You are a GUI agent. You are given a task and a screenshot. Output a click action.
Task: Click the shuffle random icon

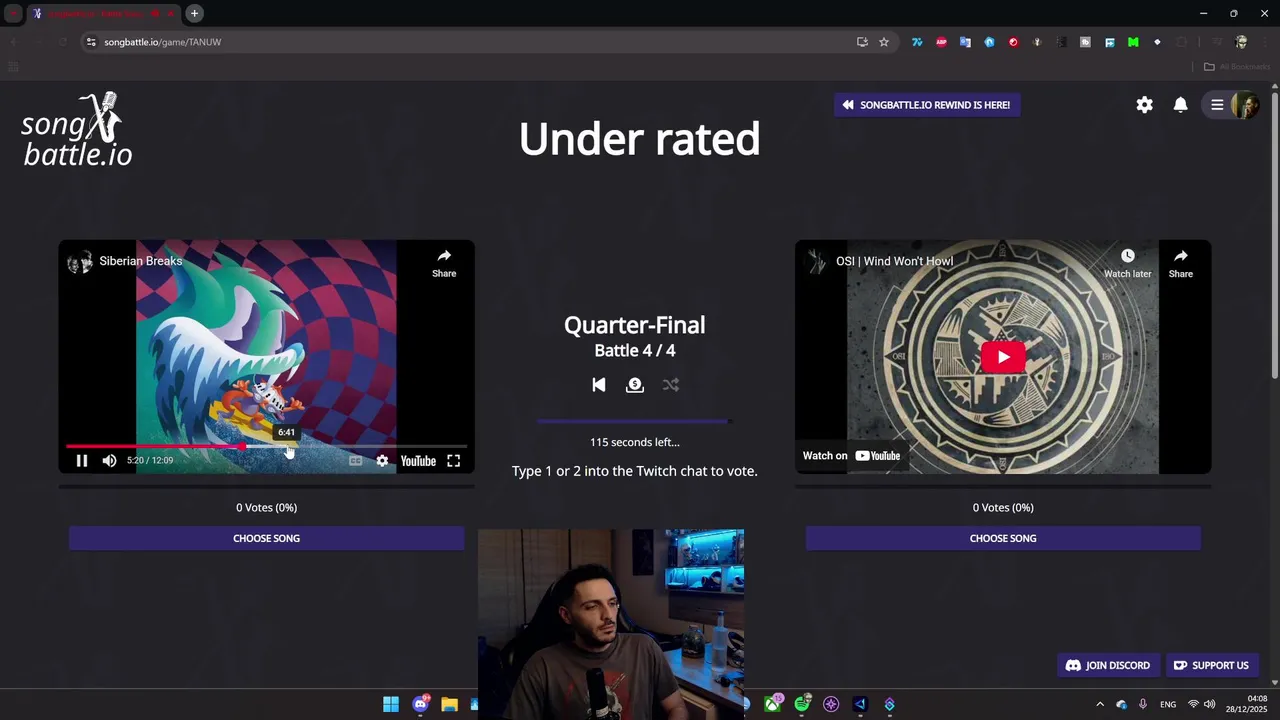pos(671,385)
